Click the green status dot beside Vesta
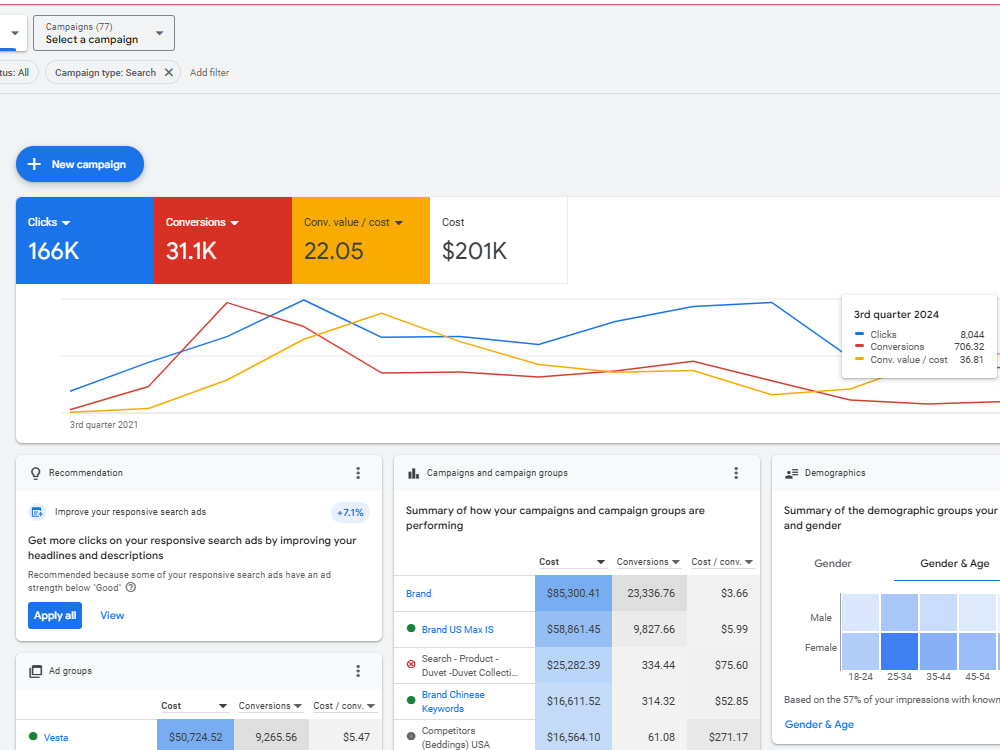The width and height of the screenshot is (1000, 750). 33,737
